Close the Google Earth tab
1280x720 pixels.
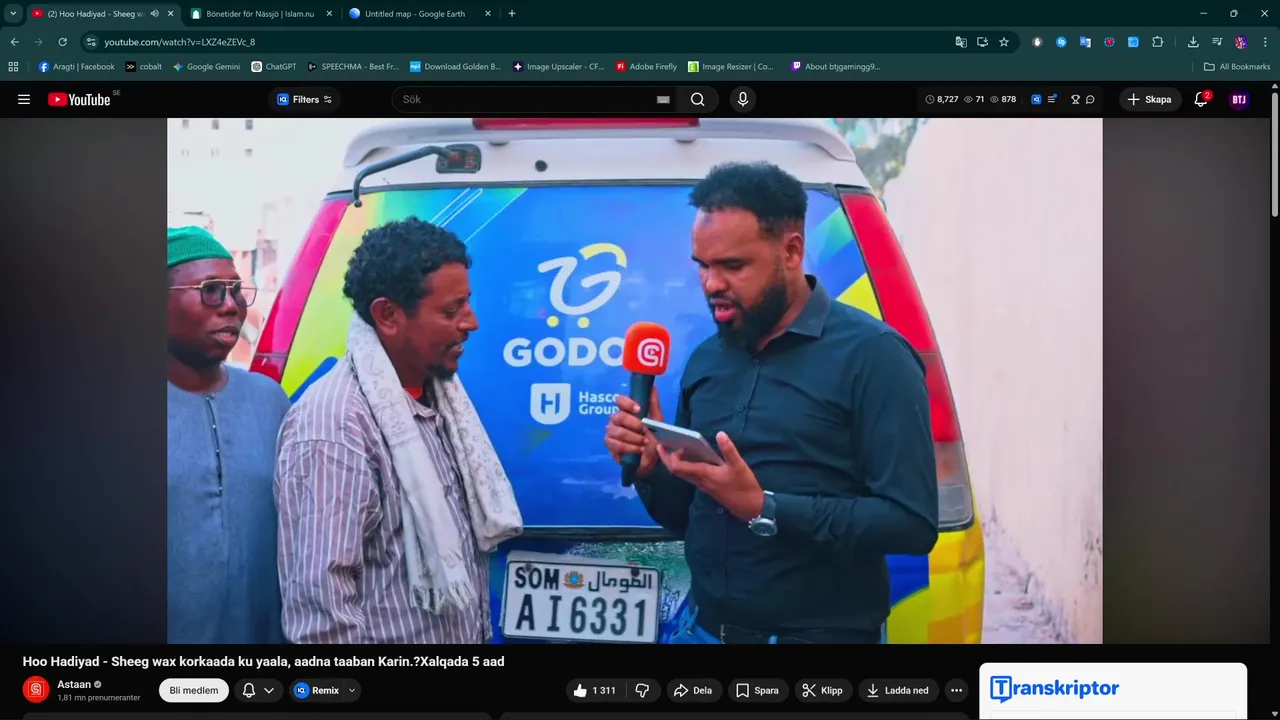click(488, 14)
